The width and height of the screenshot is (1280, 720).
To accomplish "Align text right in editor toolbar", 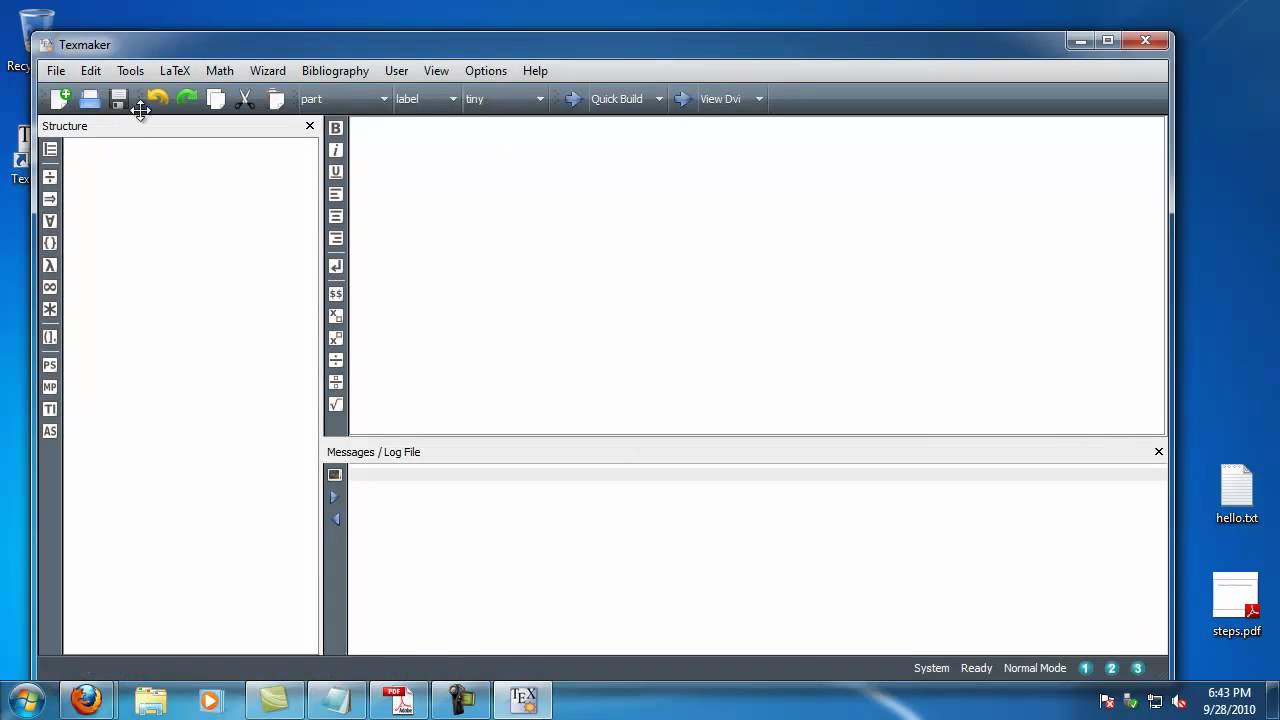I will pos(336,238).
